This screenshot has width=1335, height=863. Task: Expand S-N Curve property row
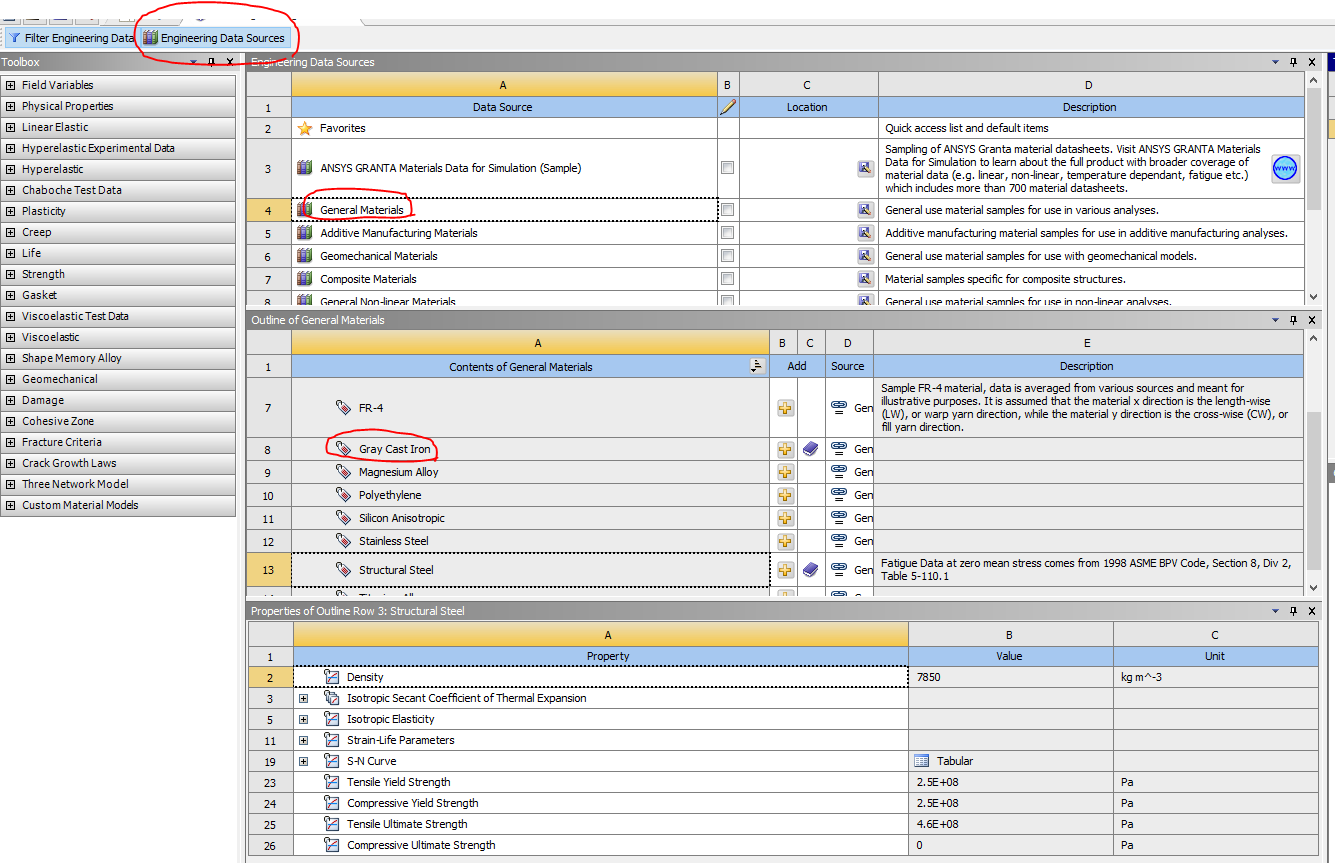click(x=303, y=761)
